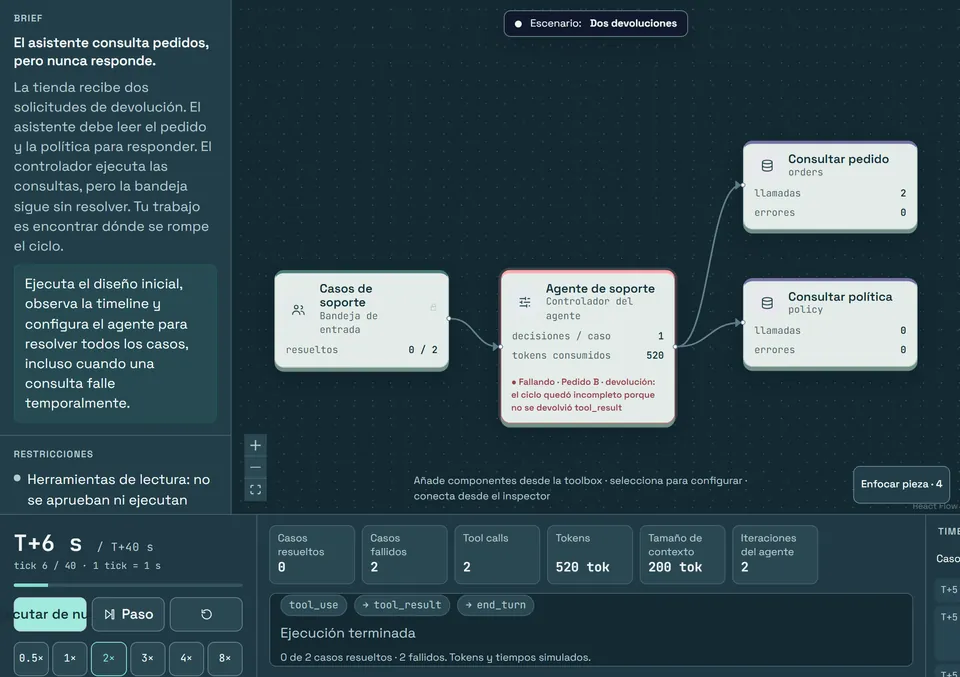The image size is (960, 677).
Task: Click the database icon on Consultar política node
Action: (x=767, y=303)
